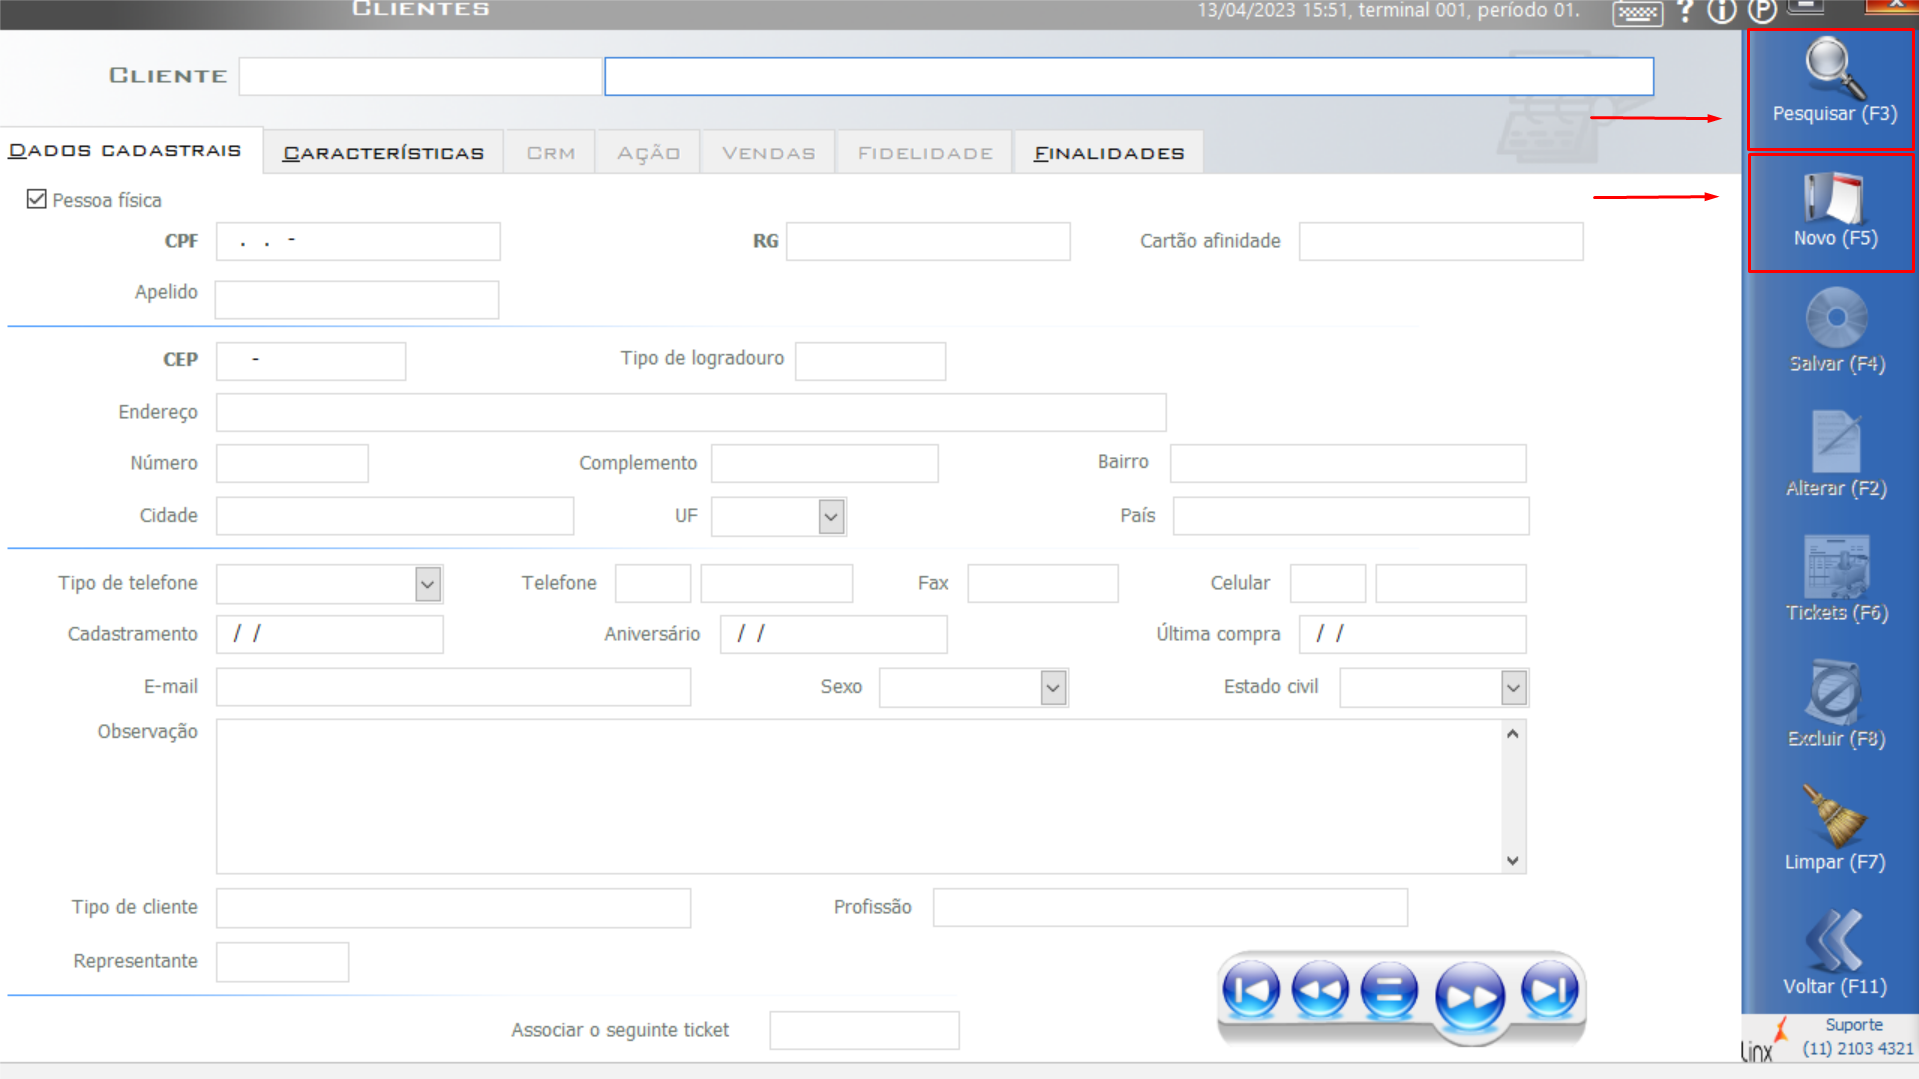Open the Tipo de telefone dropdown
Image resolution: width=1919 pixels, height=1079 pixels.
coord(428,584)
